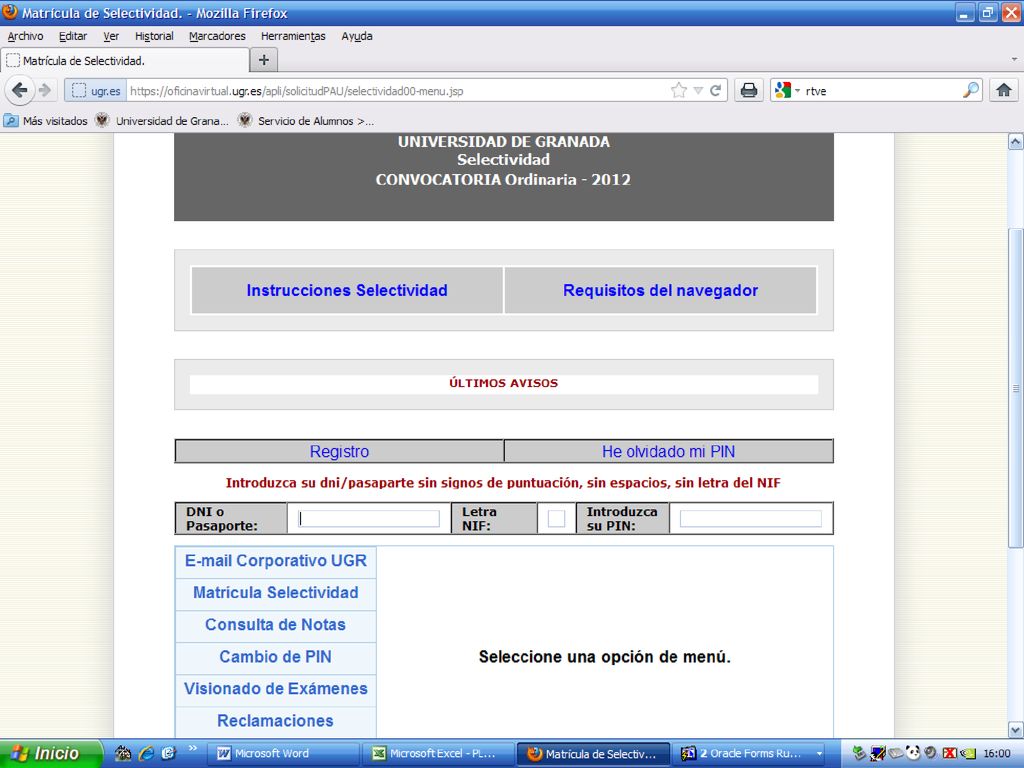Click the third quick launch icon
The width and height of the screenshot is (1024, 768).
click(168, 753)
